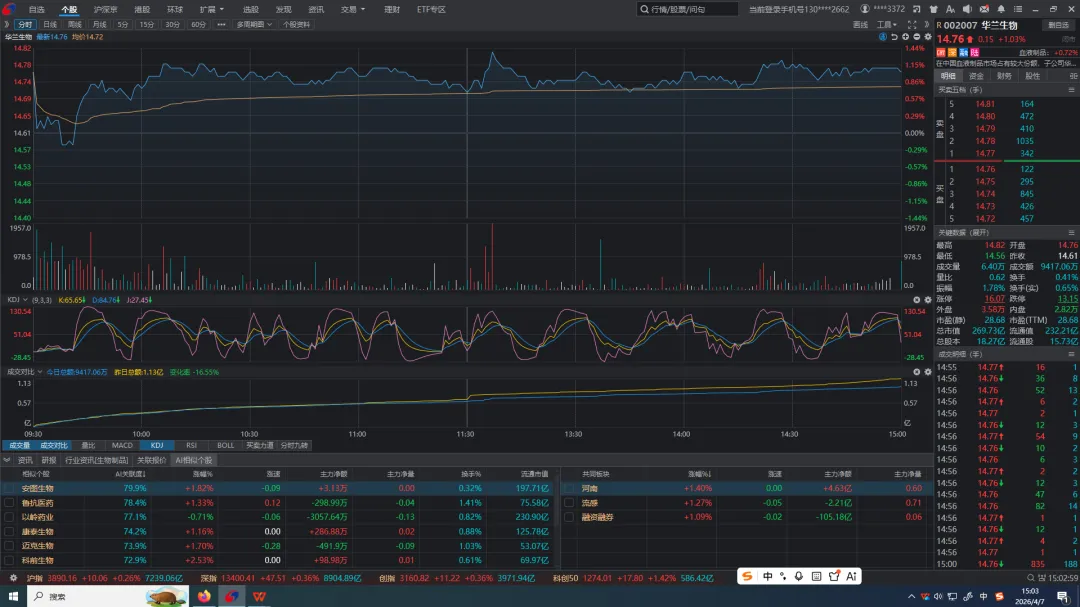Tick checkbox for 康泰生物 row

[x=9, y=532]
